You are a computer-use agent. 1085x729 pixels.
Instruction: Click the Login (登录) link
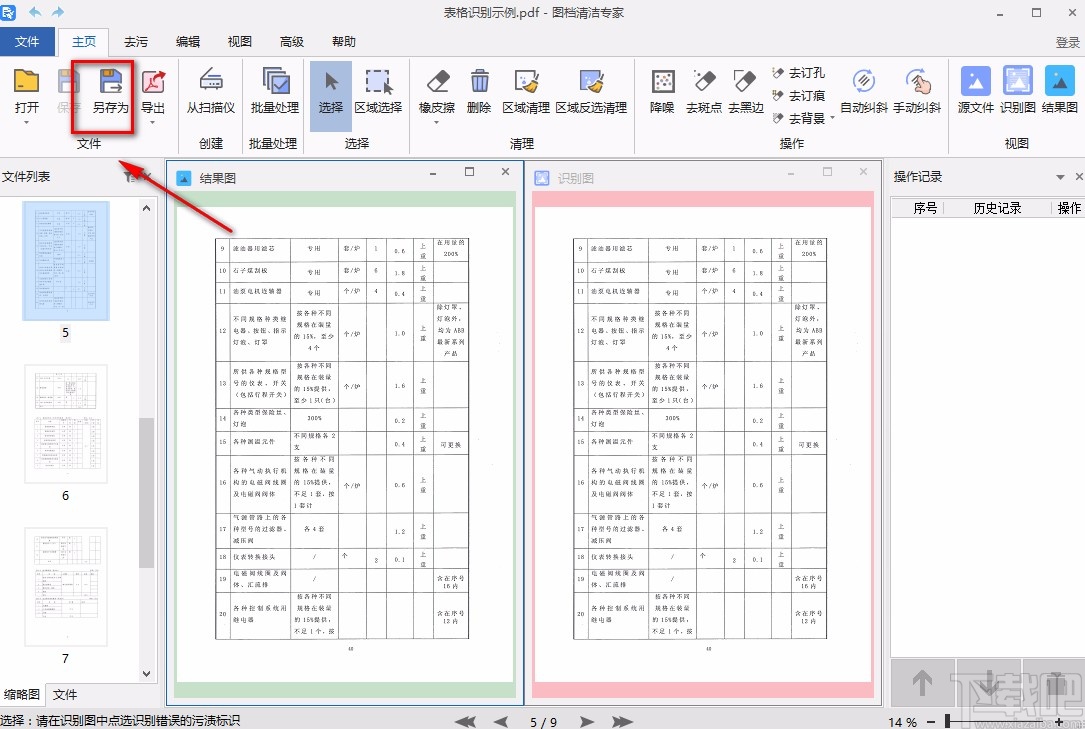click(1067, 42)
